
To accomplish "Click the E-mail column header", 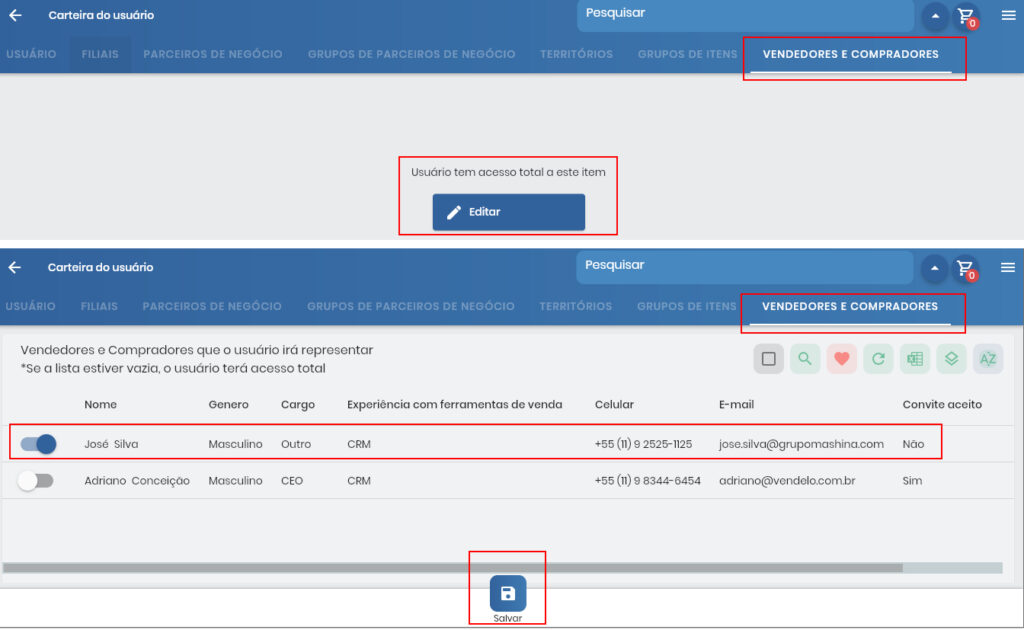I will point(736,405).
